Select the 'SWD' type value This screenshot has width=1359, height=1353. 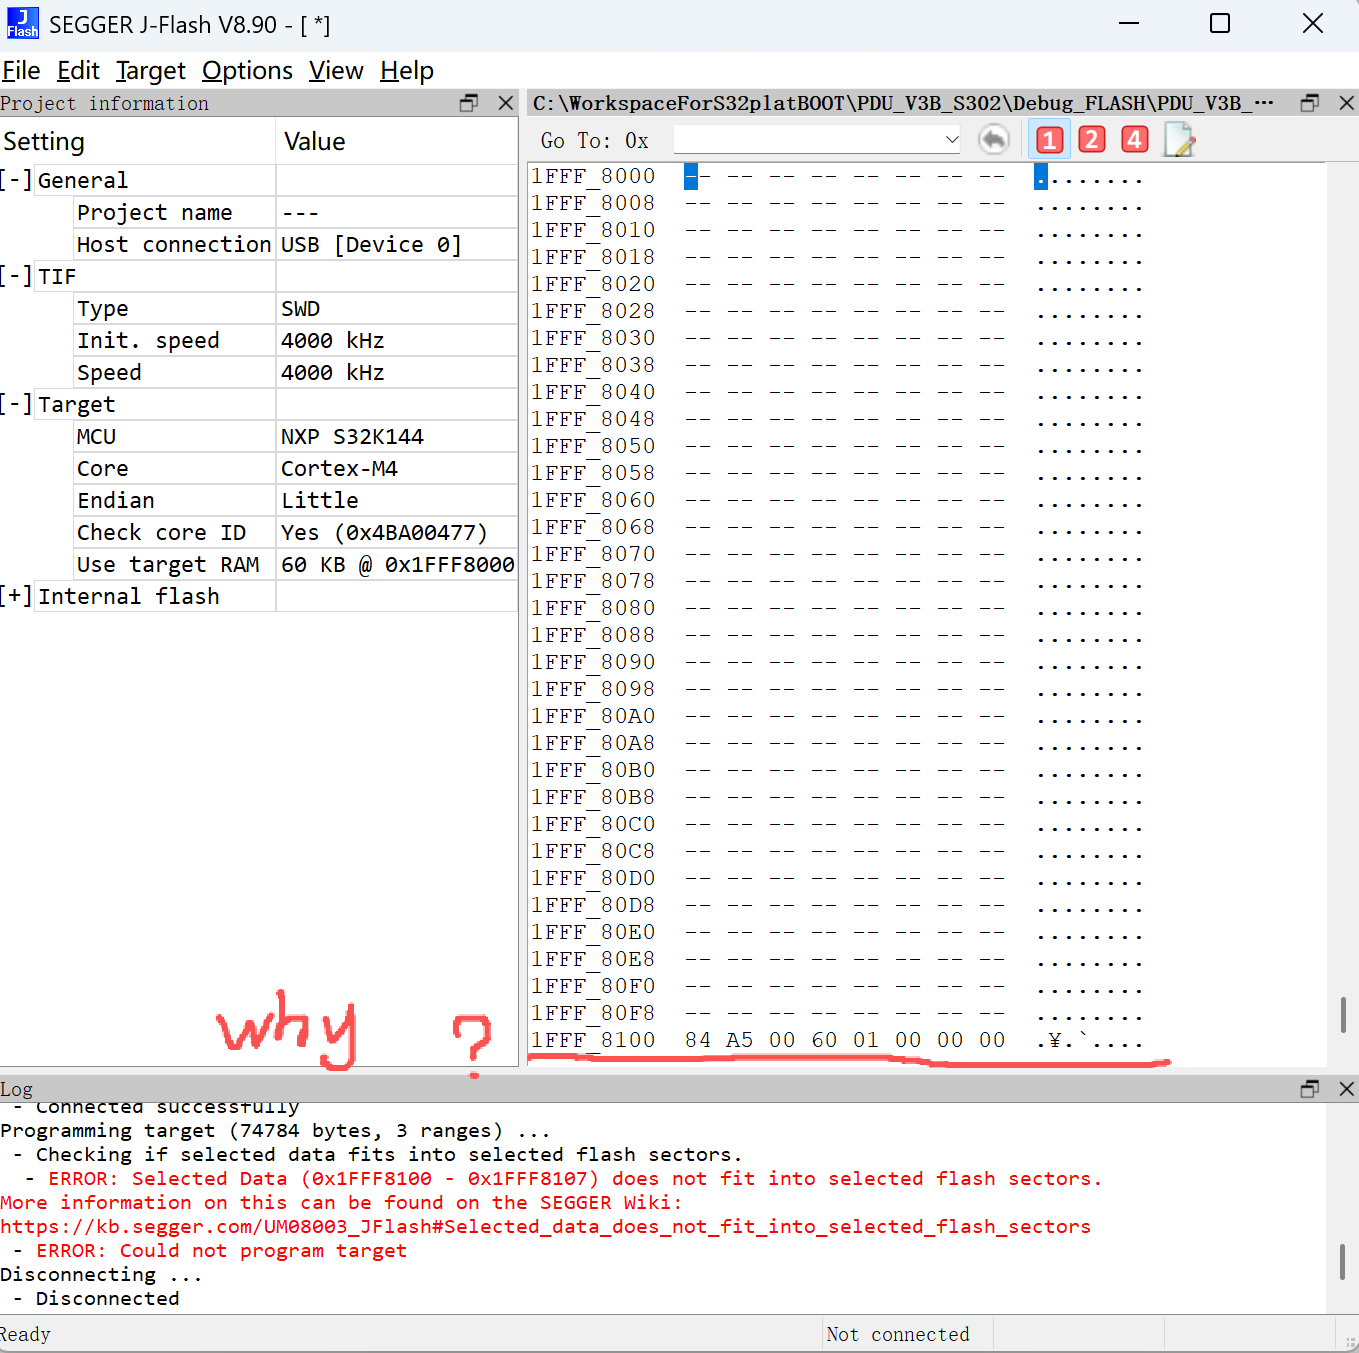pos(300,309)
